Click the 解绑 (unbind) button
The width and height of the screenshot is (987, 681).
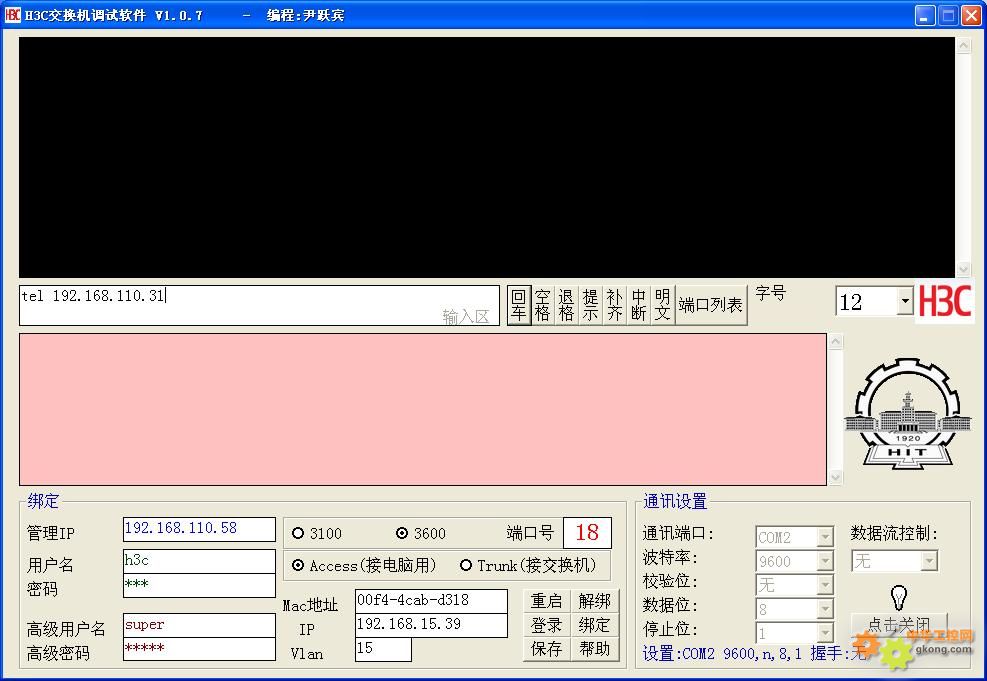(x=594, y=601)
